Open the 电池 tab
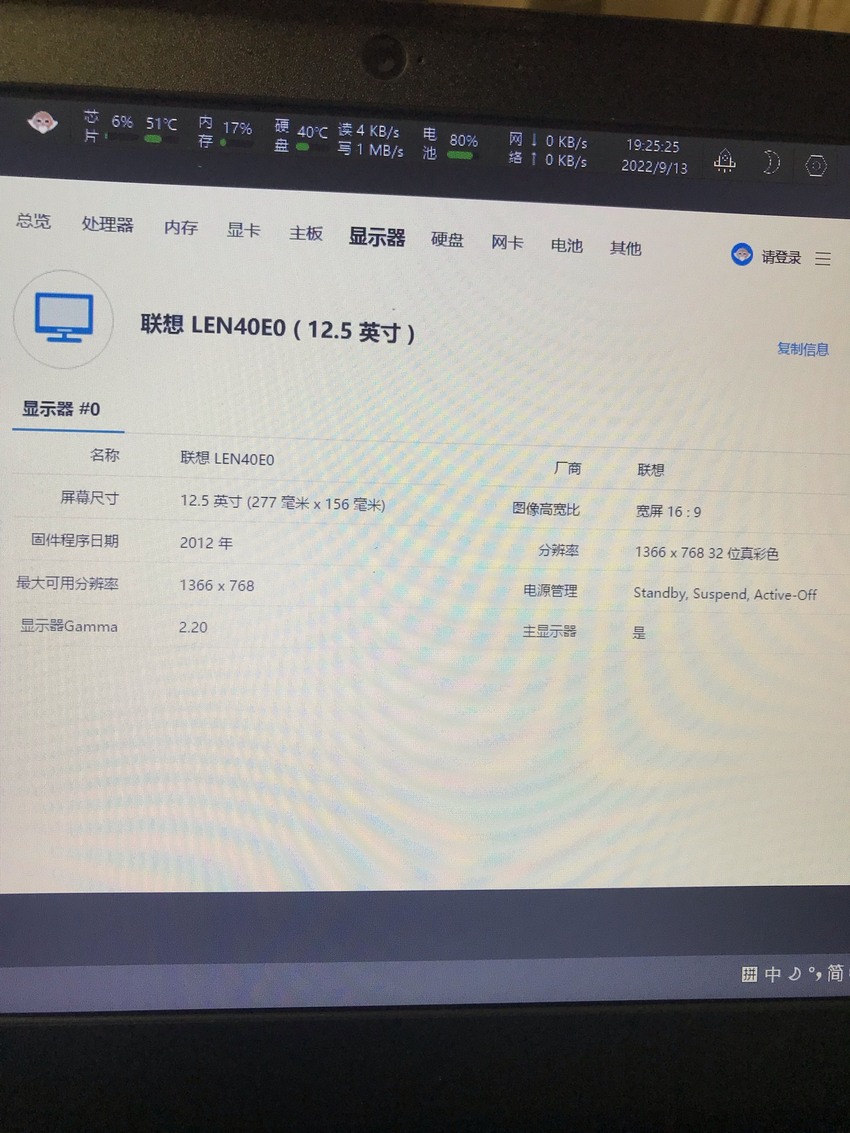Image resolution: width=850 pixels, height=1133 pixels. click(567, 245)
